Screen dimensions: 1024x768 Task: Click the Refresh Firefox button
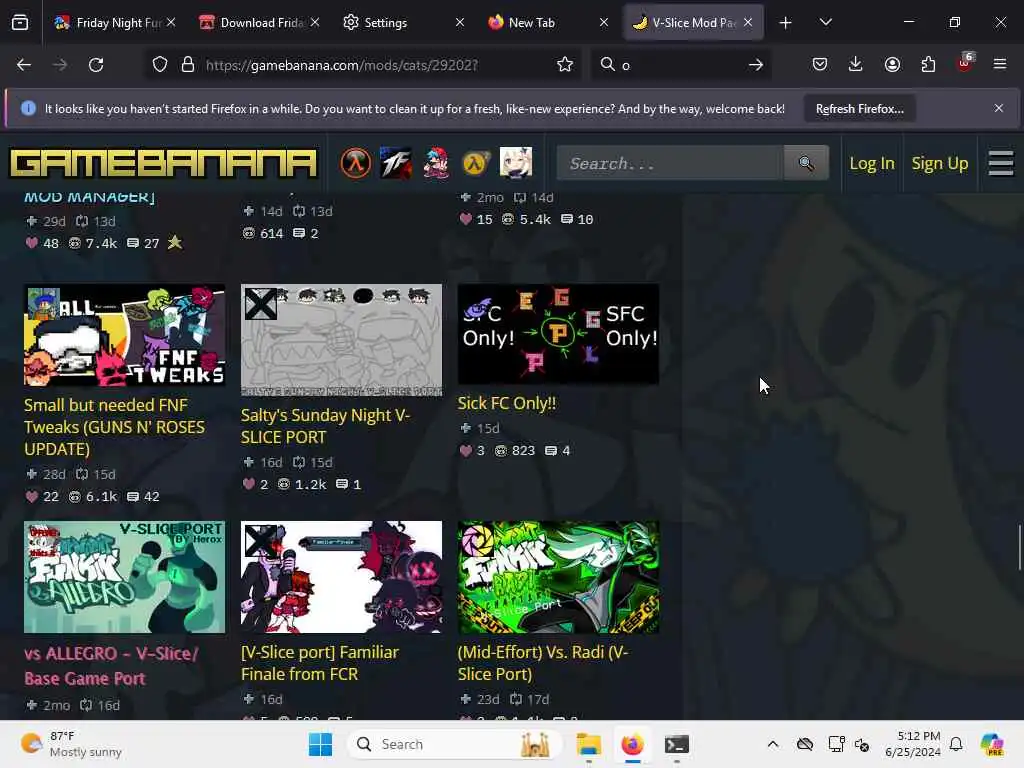click(x=859, y=109)
